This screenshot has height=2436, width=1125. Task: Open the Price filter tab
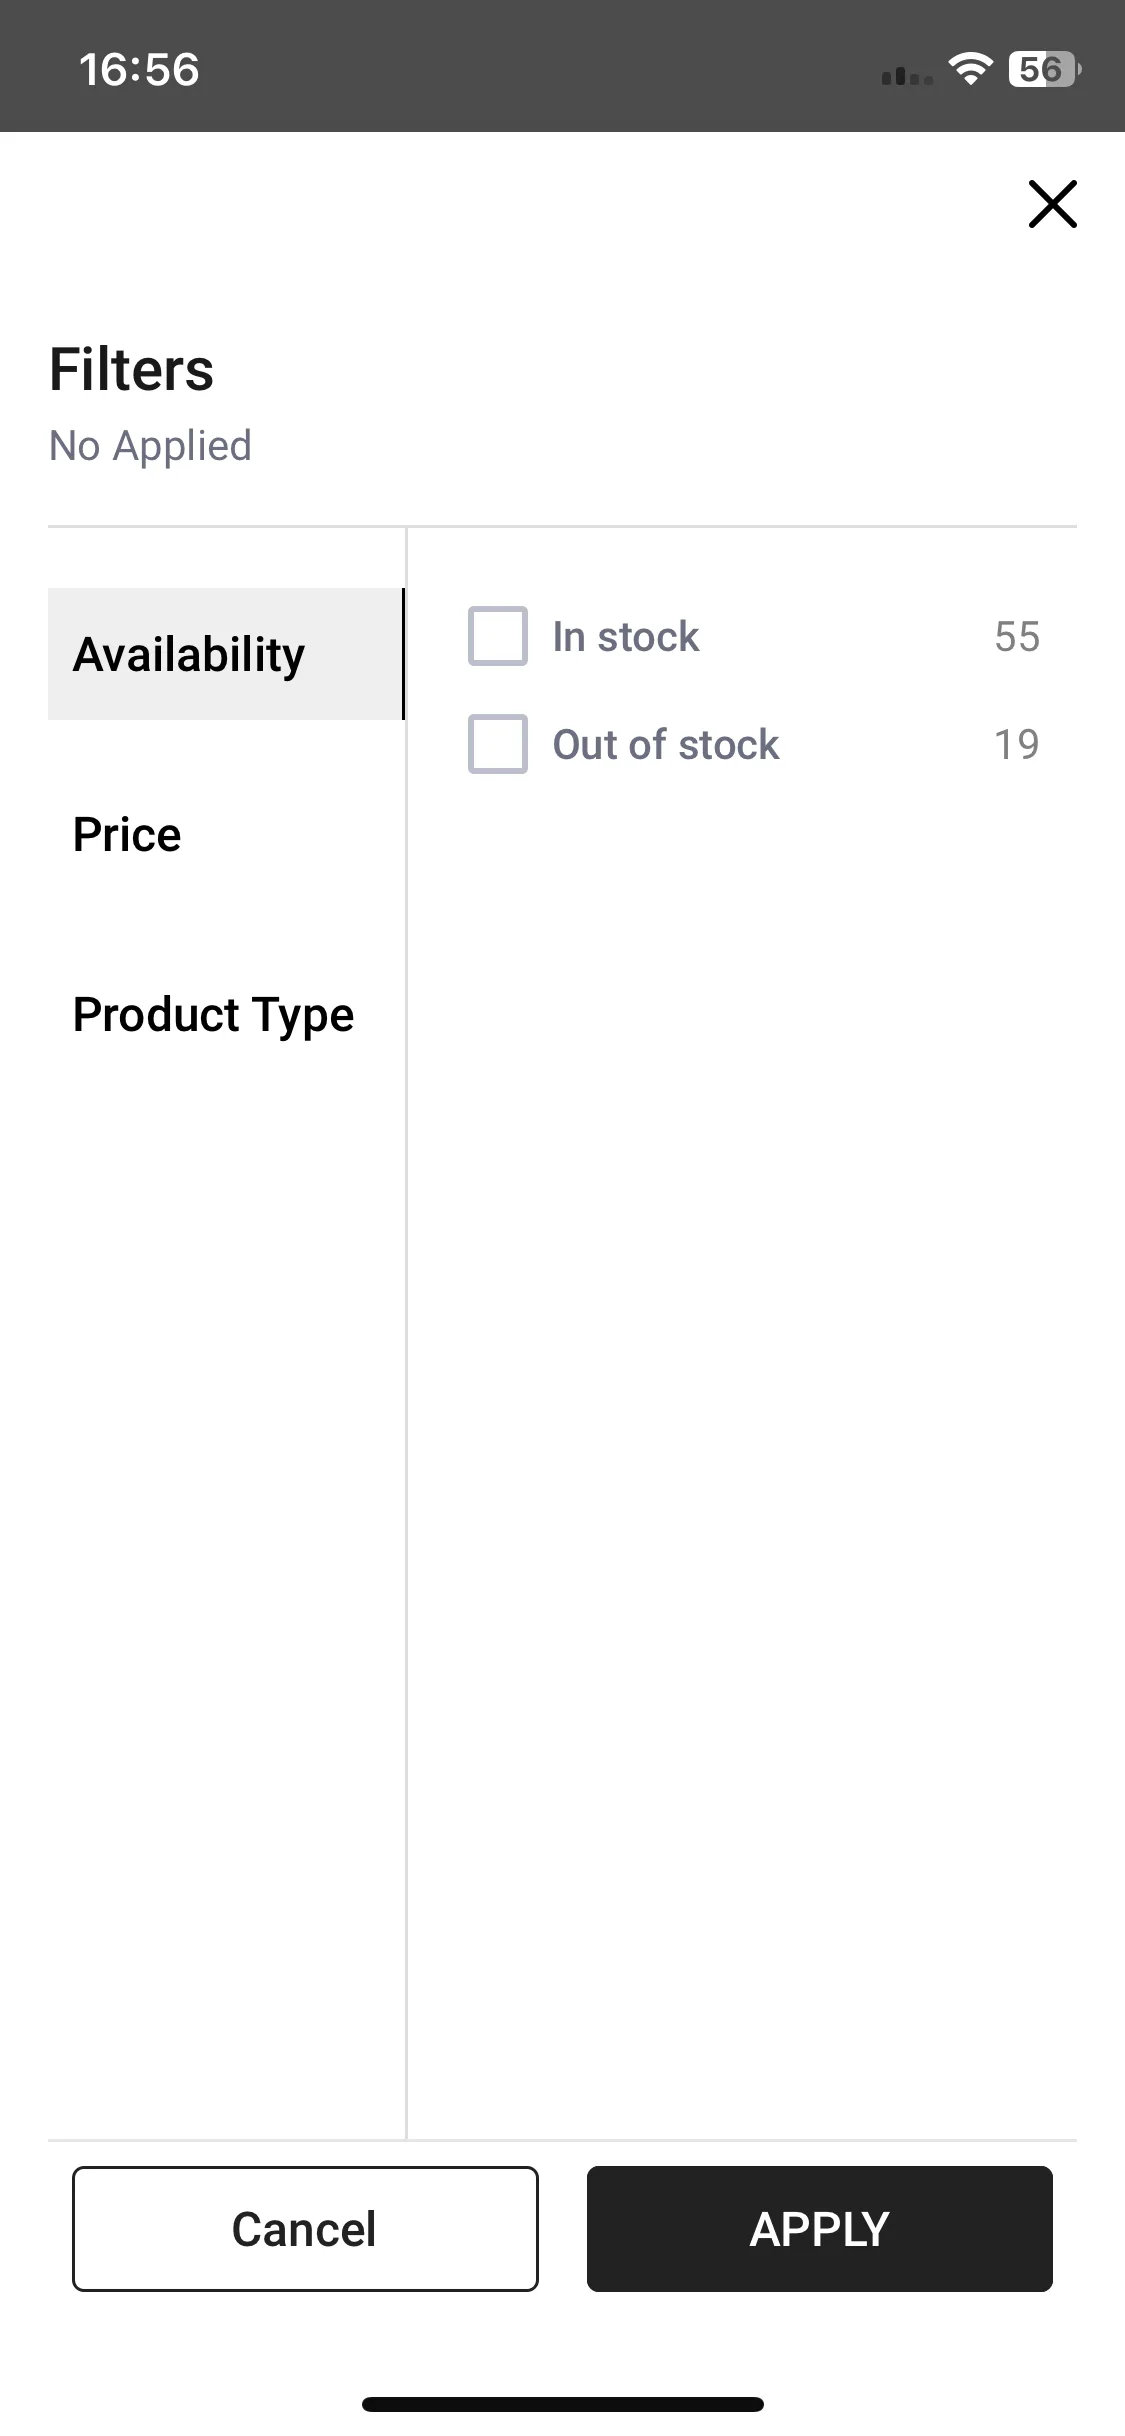pos(226,834)
